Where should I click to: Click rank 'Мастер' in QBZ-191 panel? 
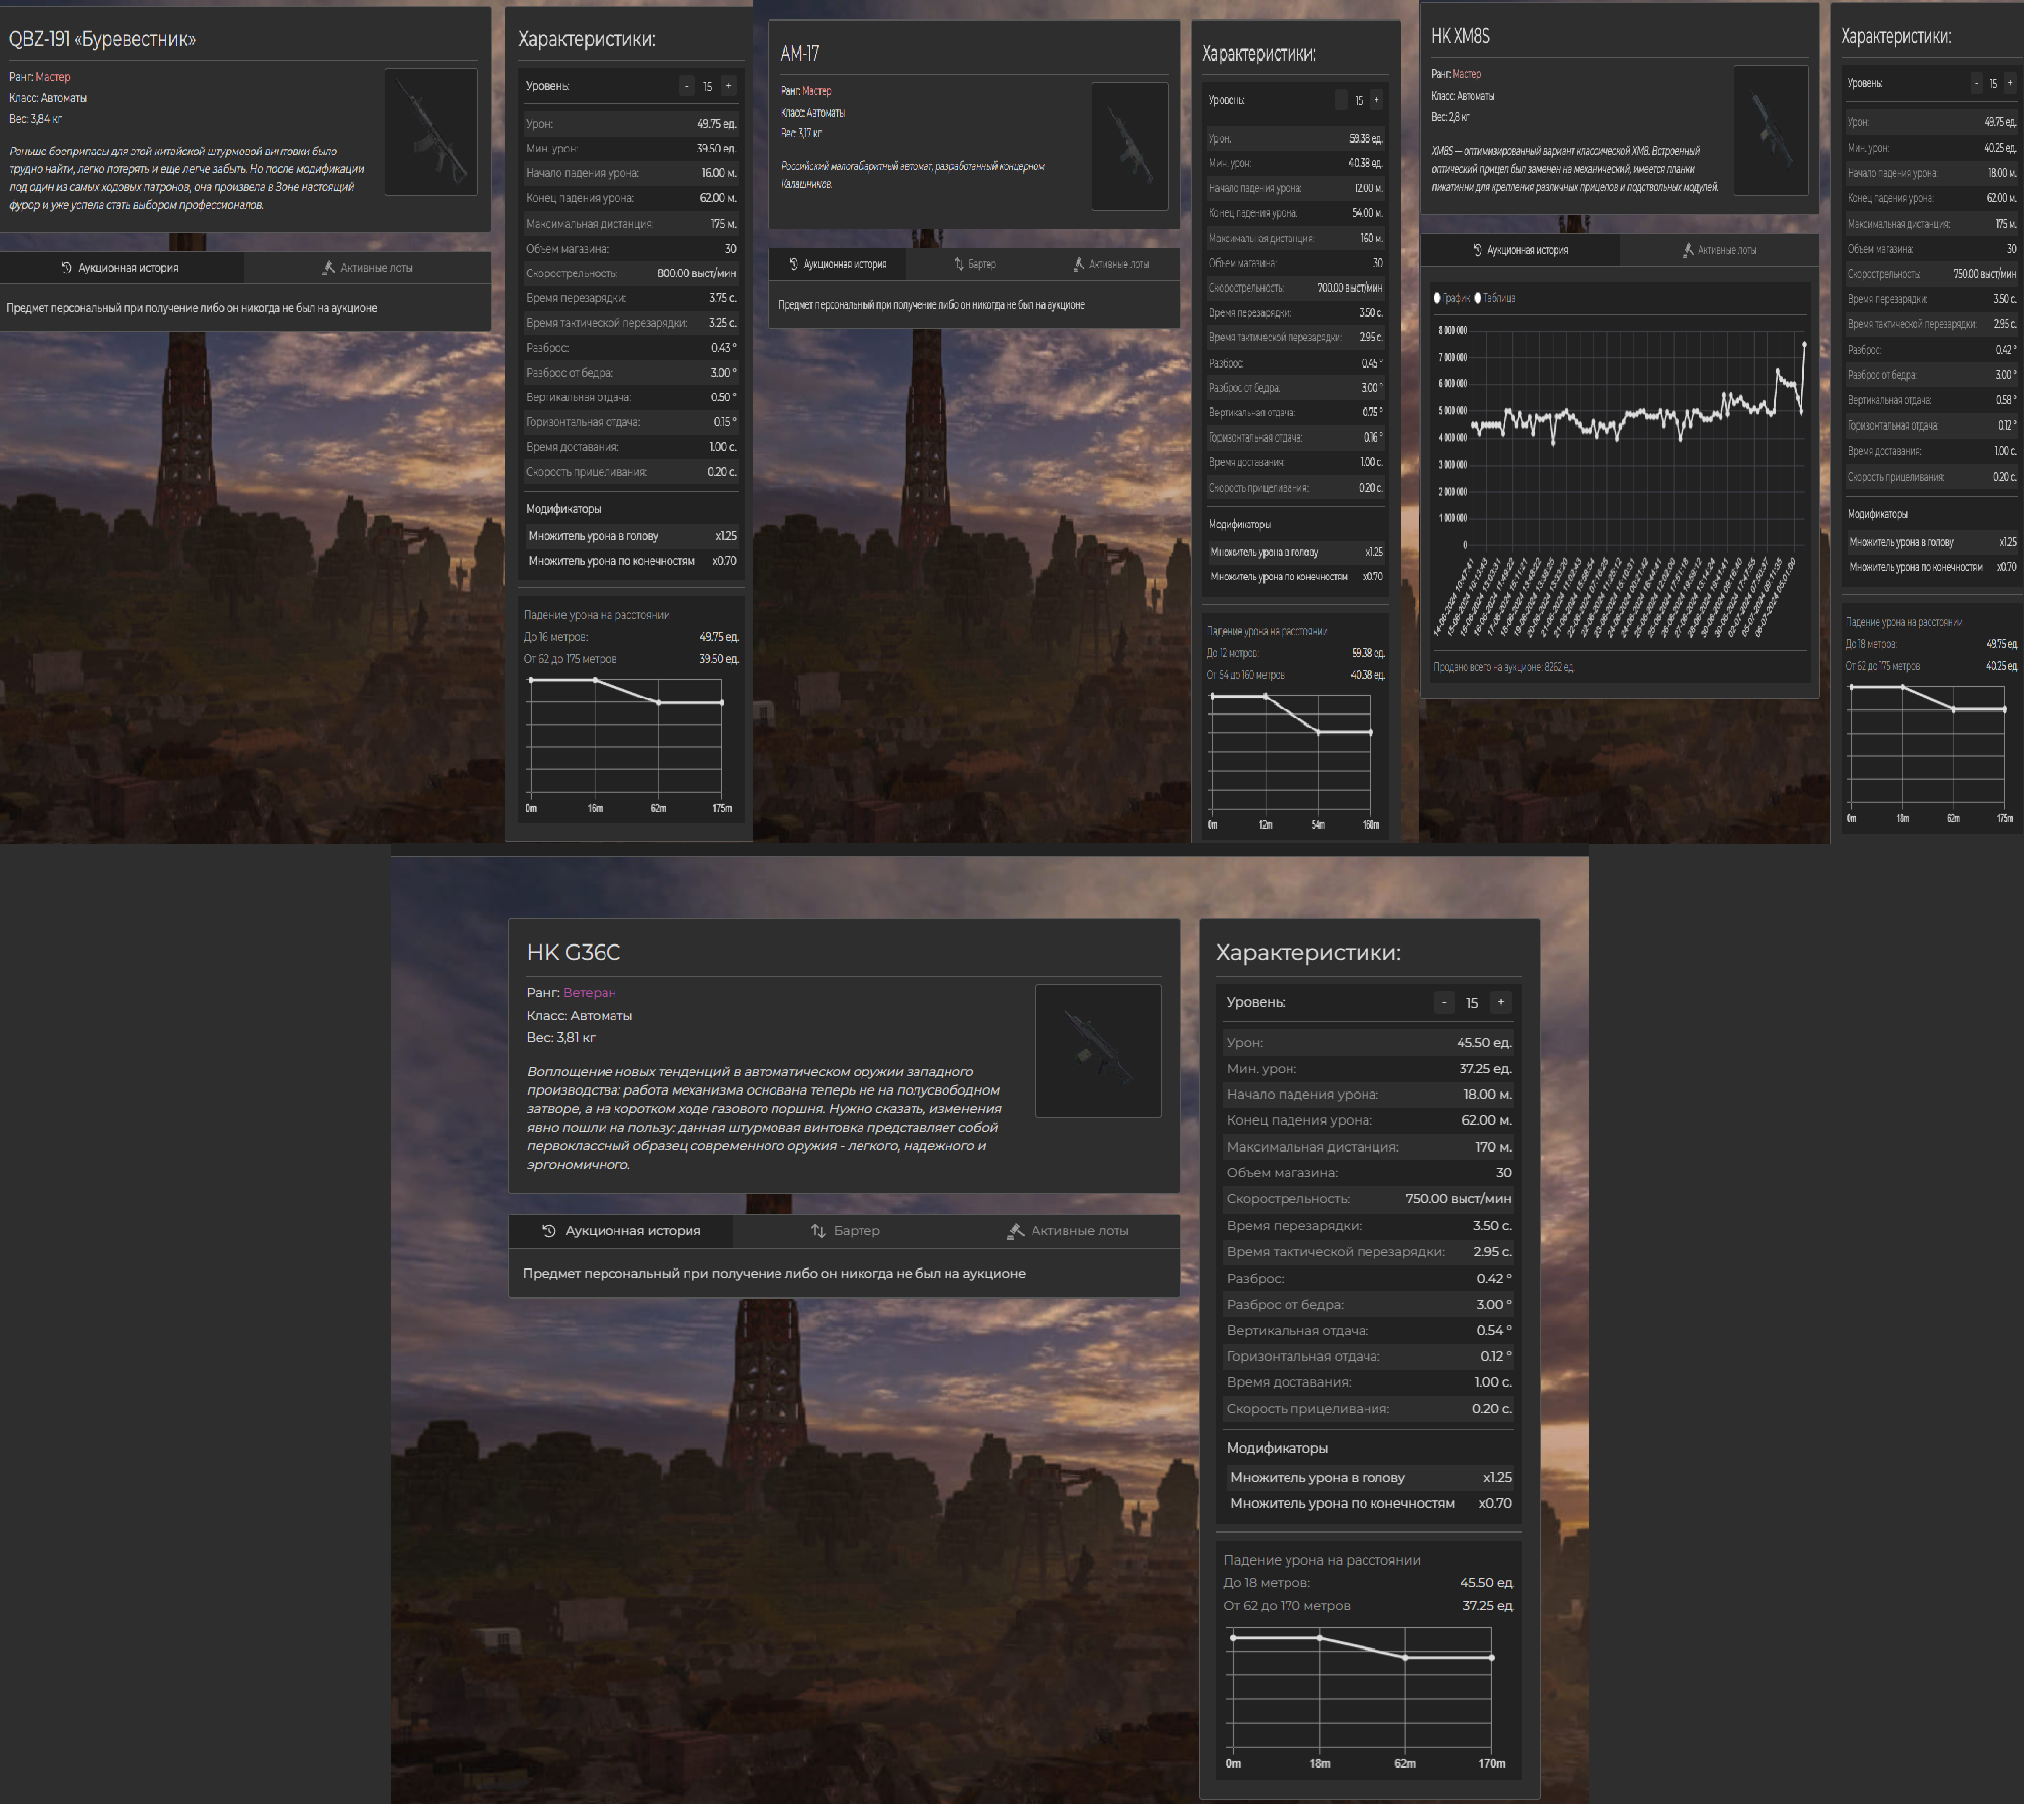tap(53, 77)
